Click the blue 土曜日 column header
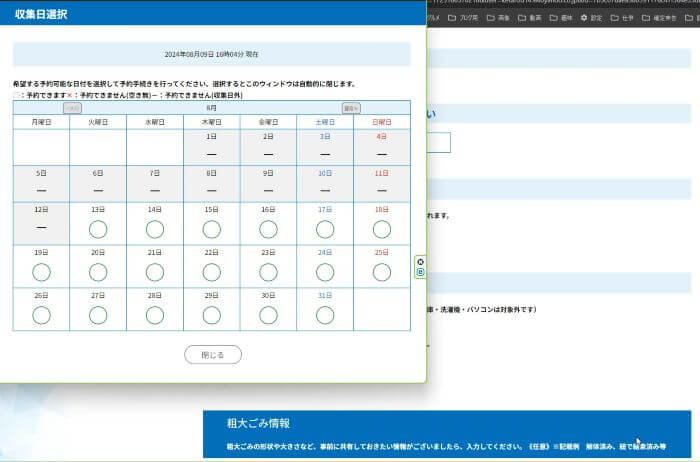 [x=325, y=122]
